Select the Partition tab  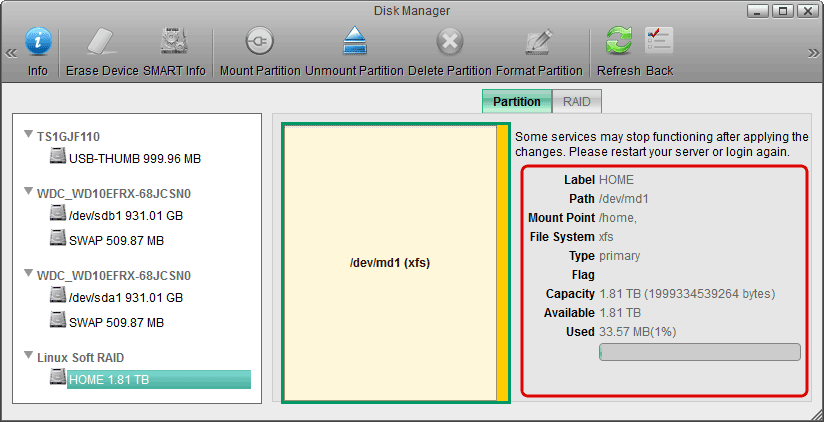pos(517,101)
